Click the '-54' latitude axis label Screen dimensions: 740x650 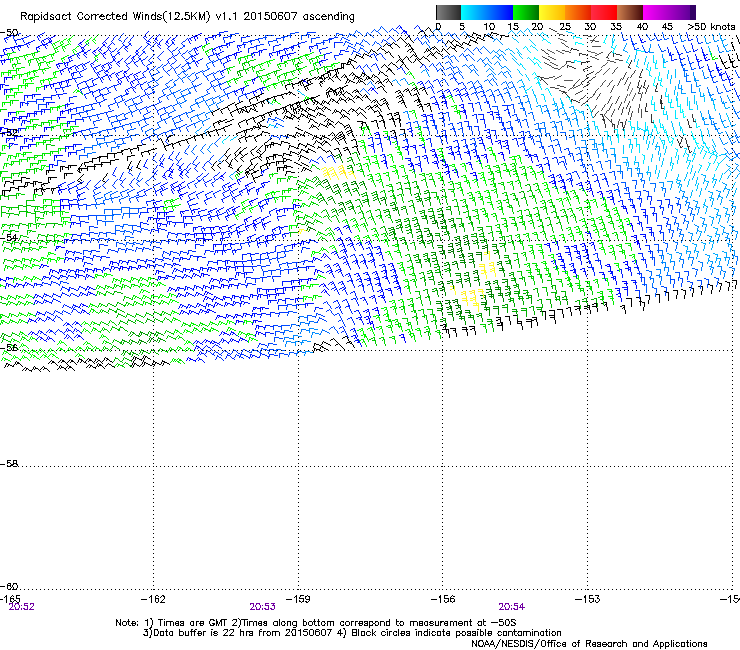(9, 238)
